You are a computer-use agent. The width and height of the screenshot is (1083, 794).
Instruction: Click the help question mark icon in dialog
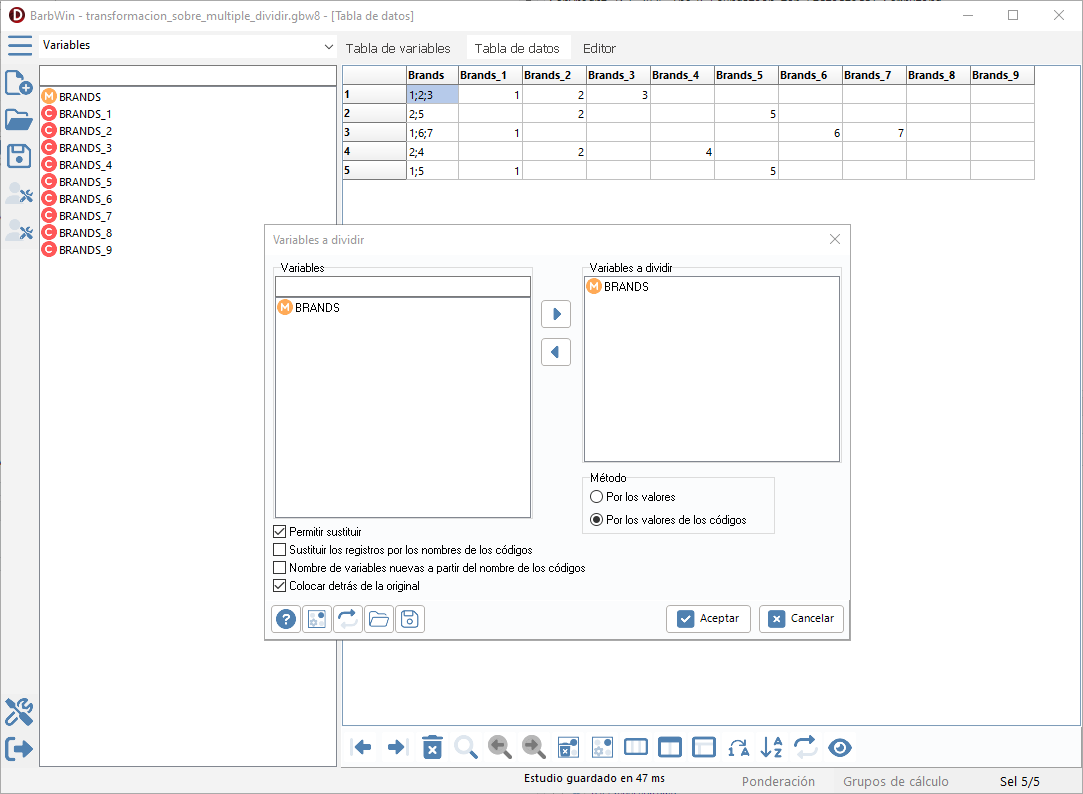coord(287,619)
